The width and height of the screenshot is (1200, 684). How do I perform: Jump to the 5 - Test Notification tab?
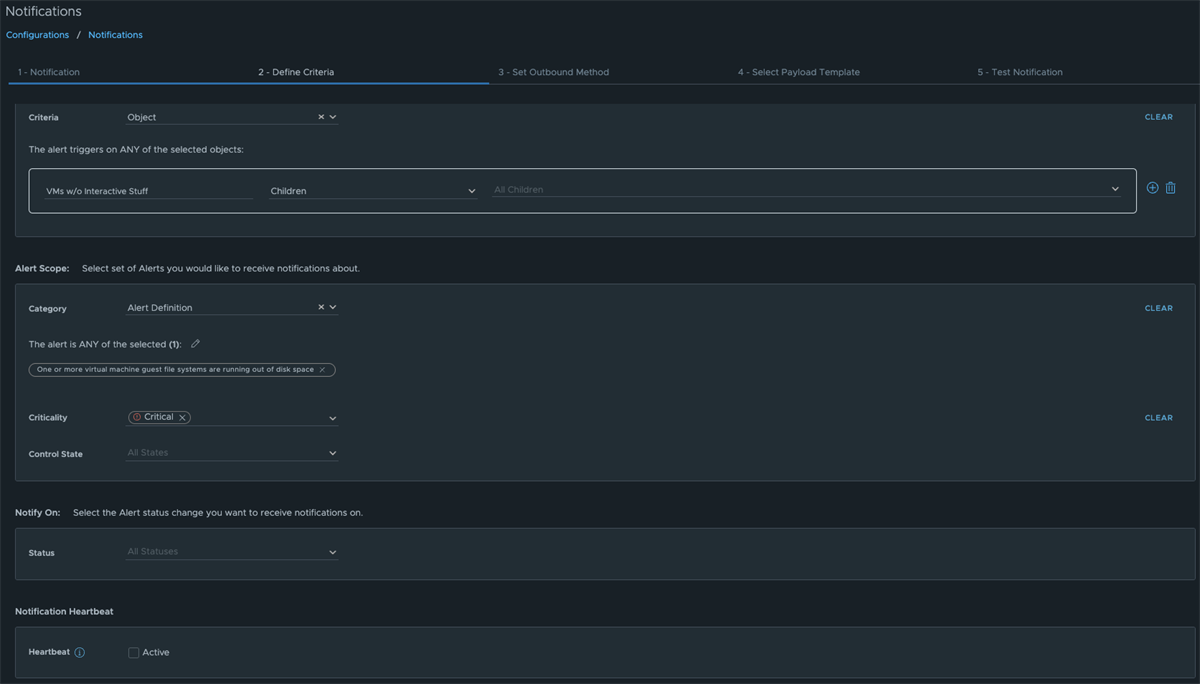coord(1020,72)
